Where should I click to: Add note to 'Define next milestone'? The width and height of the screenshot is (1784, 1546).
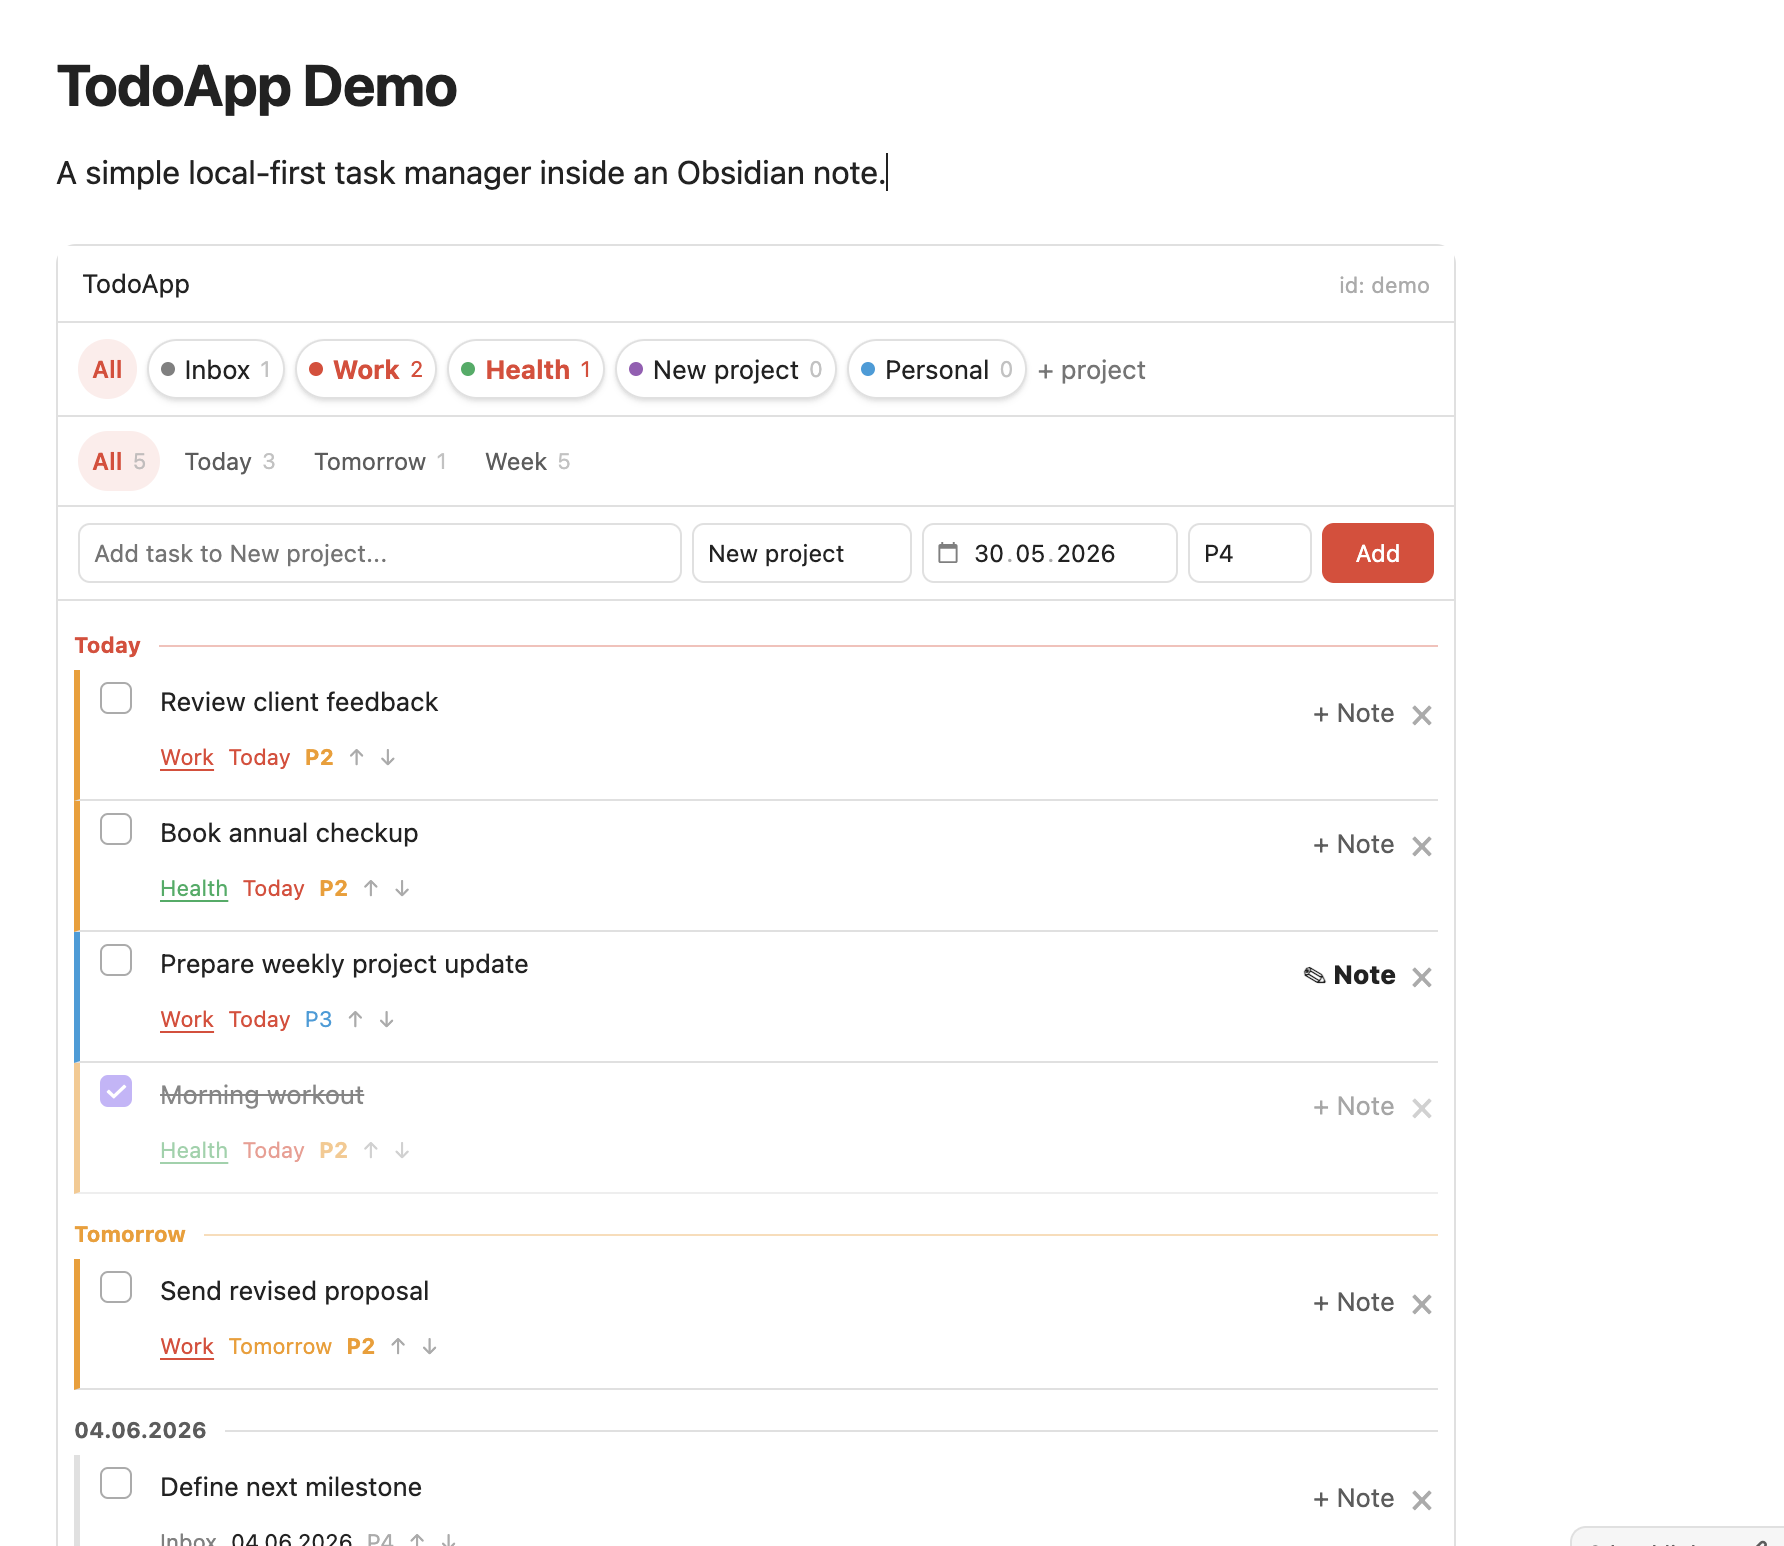coord(1353,1498)
